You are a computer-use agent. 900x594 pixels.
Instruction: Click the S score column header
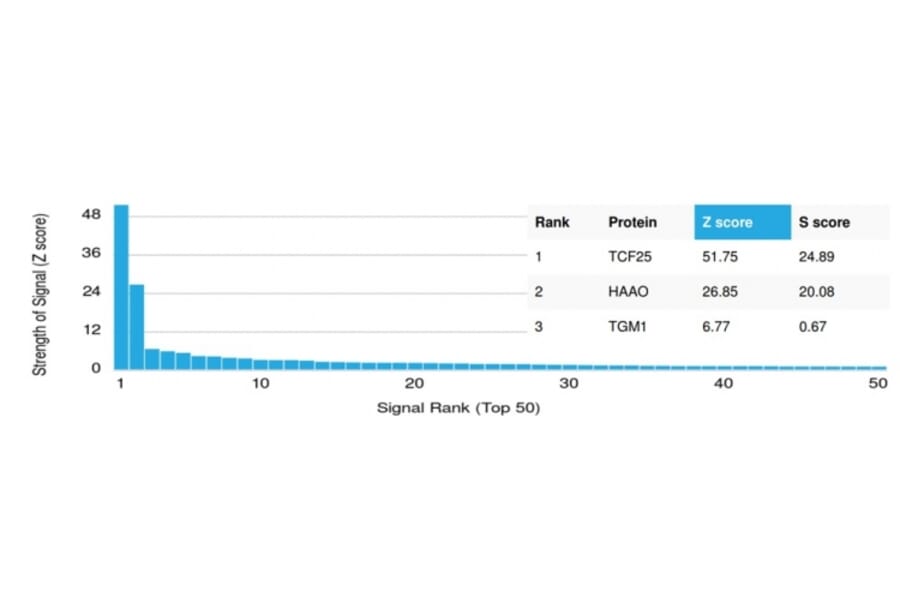tap(823, 222)
